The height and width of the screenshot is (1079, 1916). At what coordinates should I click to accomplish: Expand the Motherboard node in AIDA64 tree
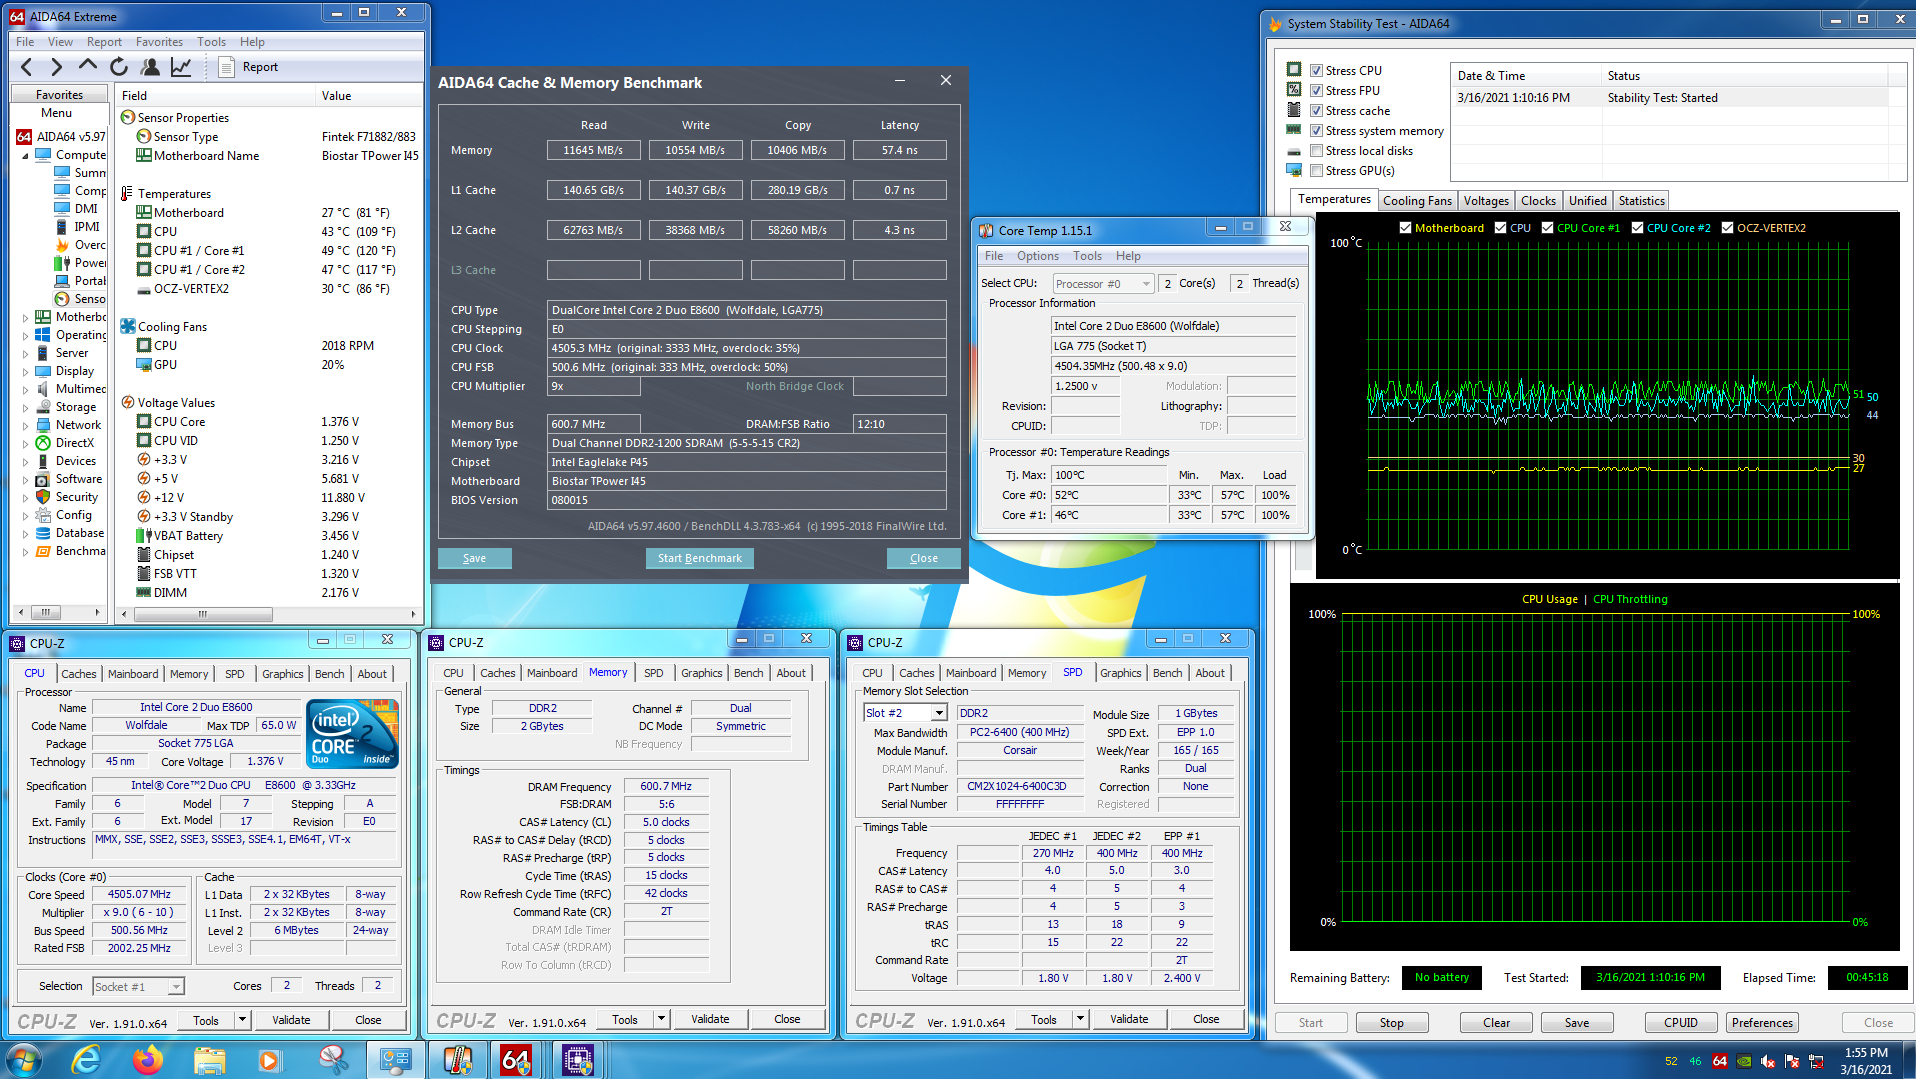25,317
